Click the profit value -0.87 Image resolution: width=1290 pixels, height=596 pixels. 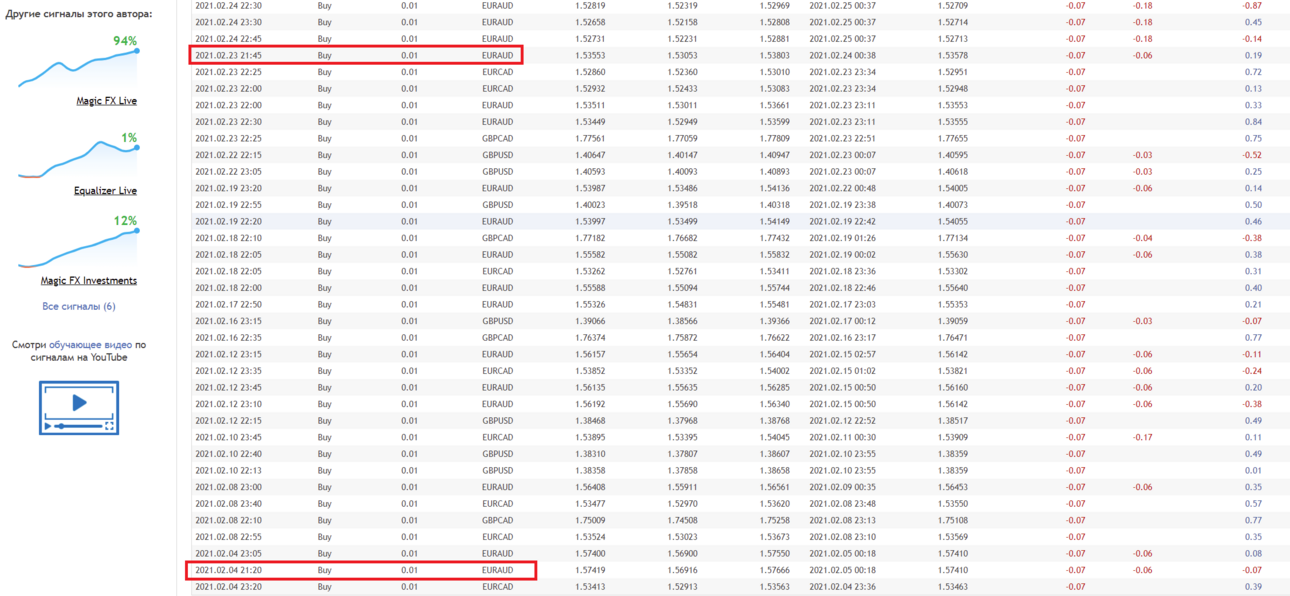pyautogui.click(x=1252, y=5)
